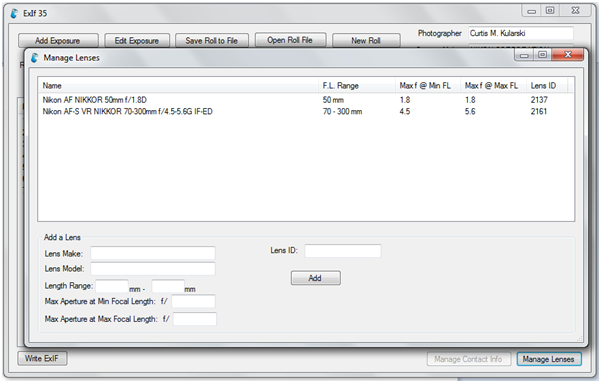Click the 50 mm focal length cell
Screen dimensions: 601x383
(333, 100)
